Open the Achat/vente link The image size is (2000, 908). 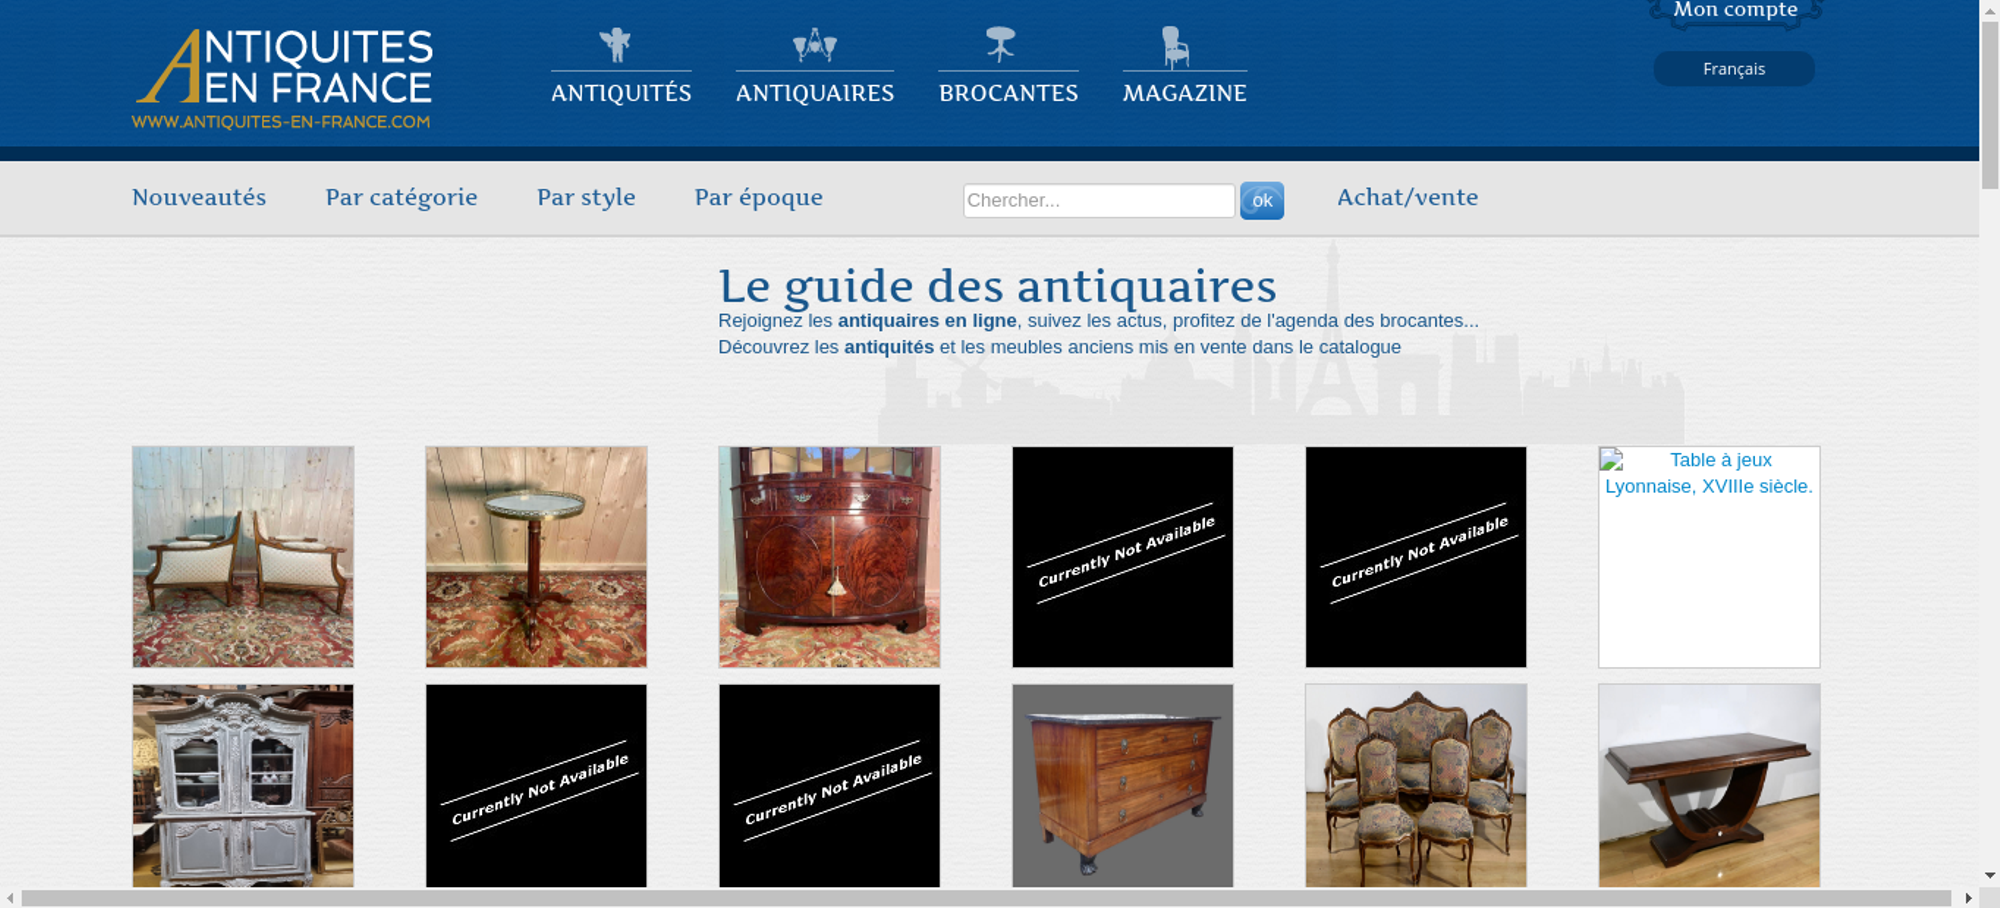1407,198
